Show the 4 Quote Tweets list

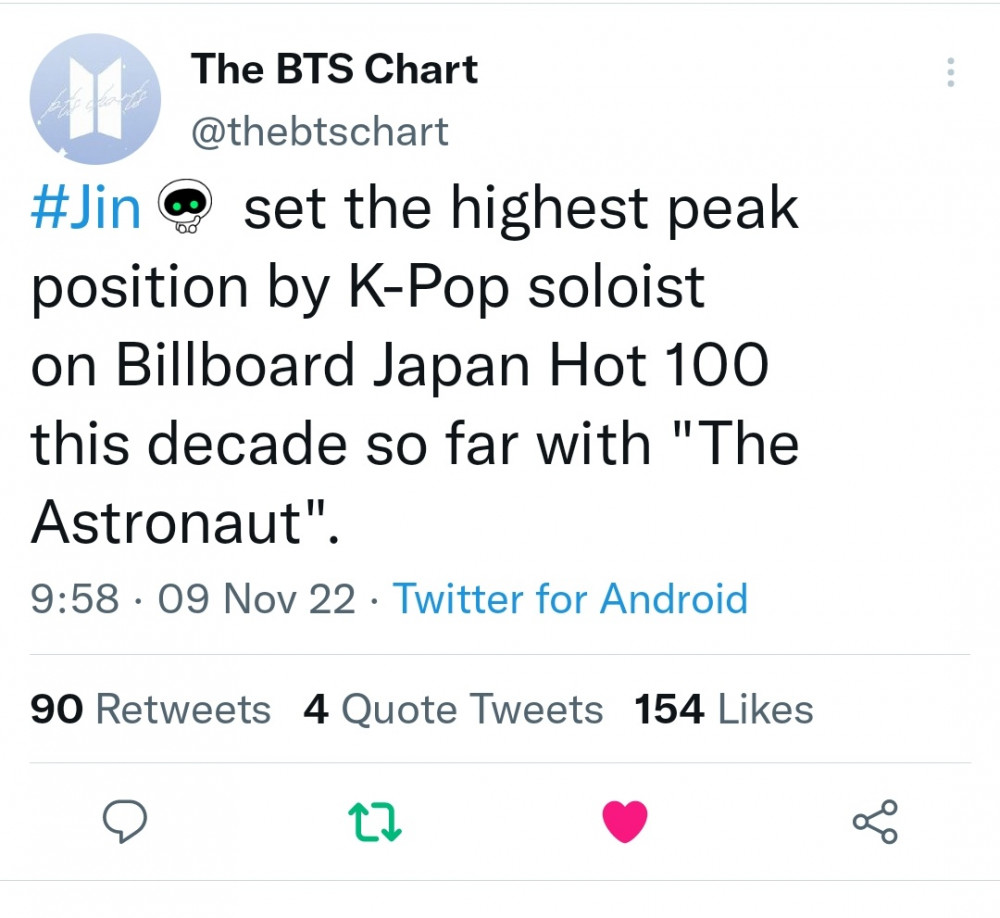453,709
